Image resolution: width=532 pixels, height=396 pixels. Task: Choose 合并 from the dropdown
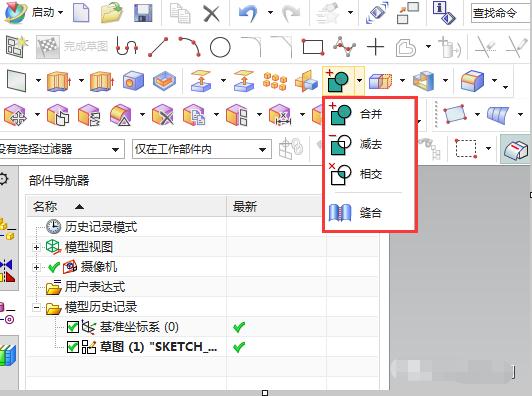(x=370, y=114)
